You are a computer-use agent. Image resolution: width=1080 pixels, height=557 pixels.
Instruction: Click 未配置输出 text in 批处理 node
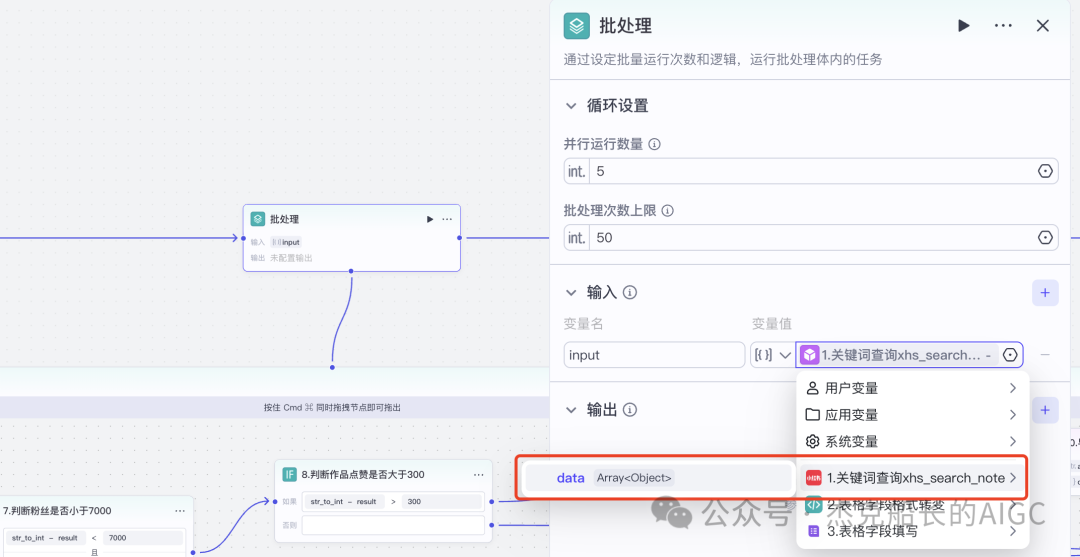291,258
